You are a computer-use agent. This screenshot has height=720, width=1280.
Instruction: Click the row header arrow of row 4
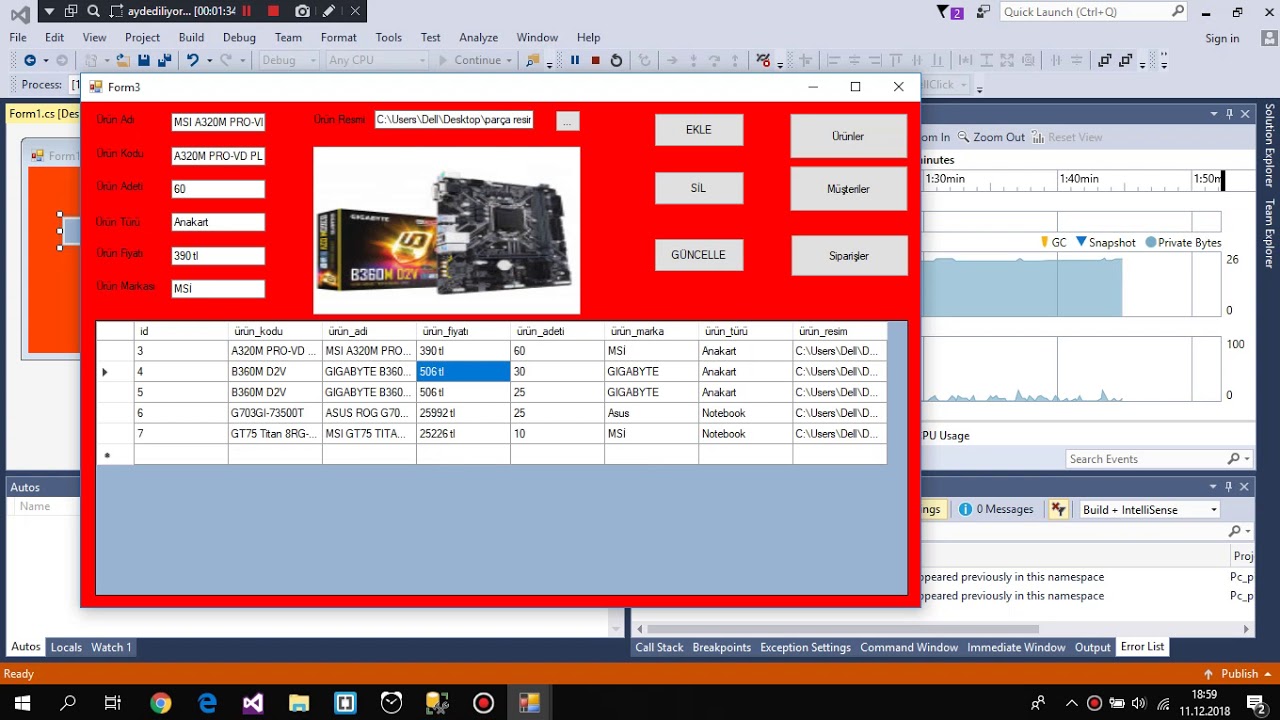click(x=115, y=372)
